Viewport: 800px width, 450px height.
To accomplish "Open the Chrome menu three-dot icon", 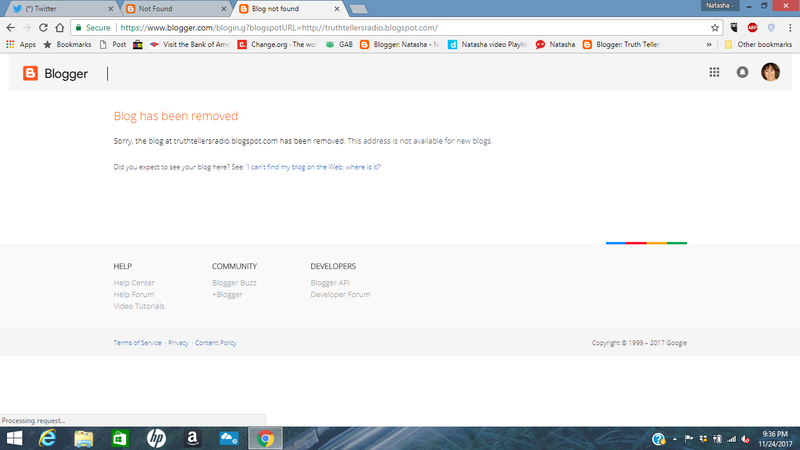I will point(789,28).
